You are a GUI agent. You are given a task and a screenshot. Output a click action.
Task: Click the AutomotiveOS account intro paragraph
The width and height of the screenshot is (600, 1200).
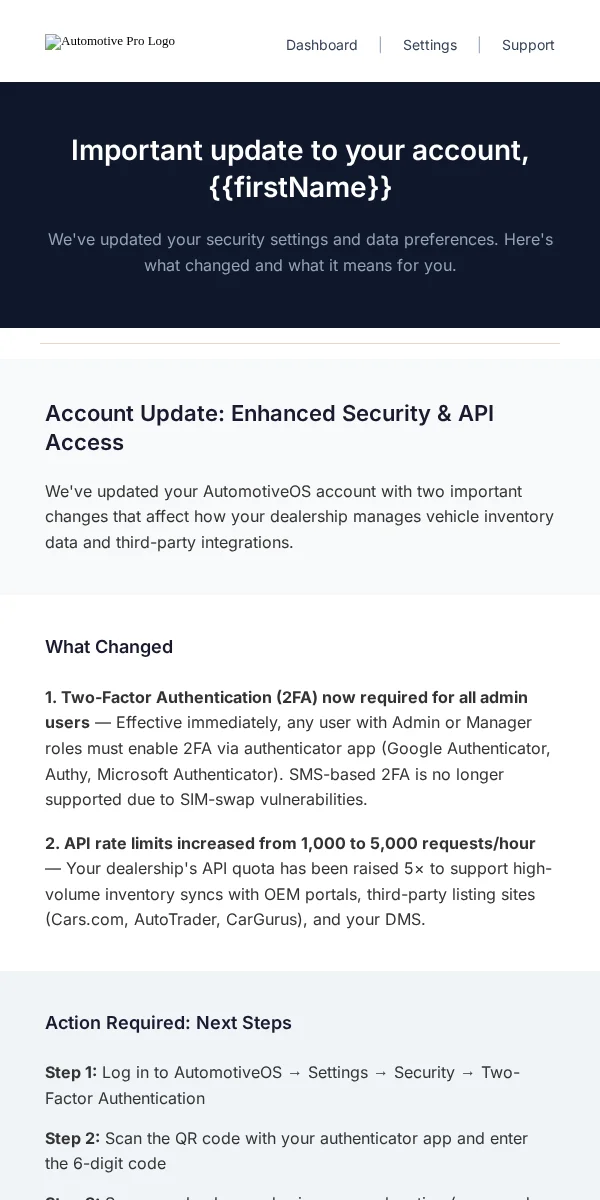coord(300,517)
